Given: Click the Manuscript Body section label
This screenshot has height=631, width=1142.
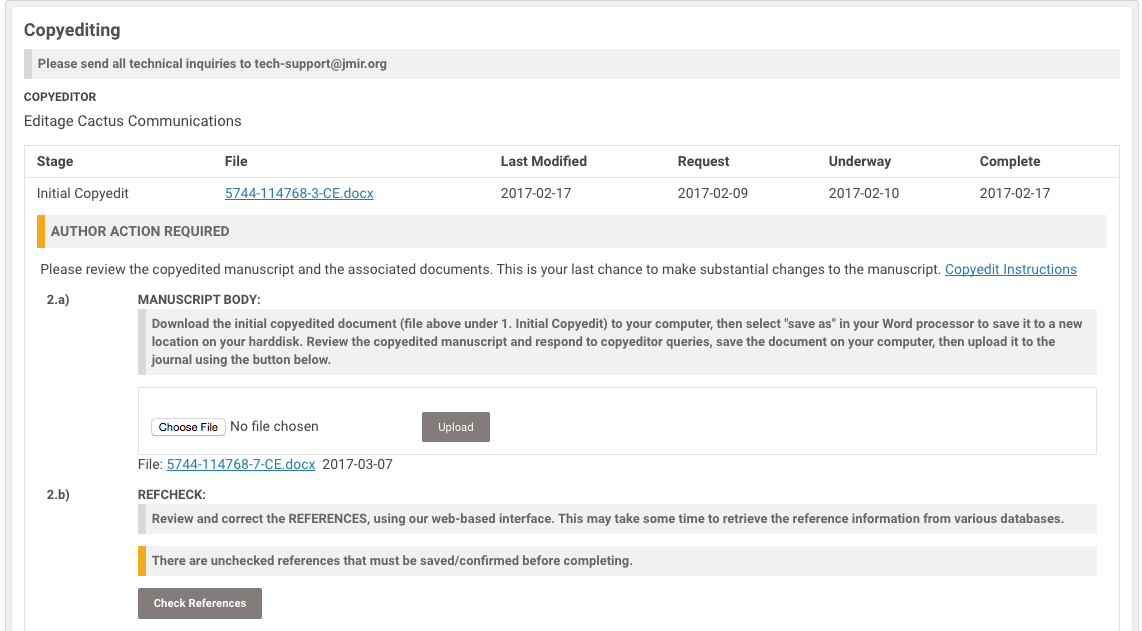Looking at the screenshot, I should click(199, 299).
